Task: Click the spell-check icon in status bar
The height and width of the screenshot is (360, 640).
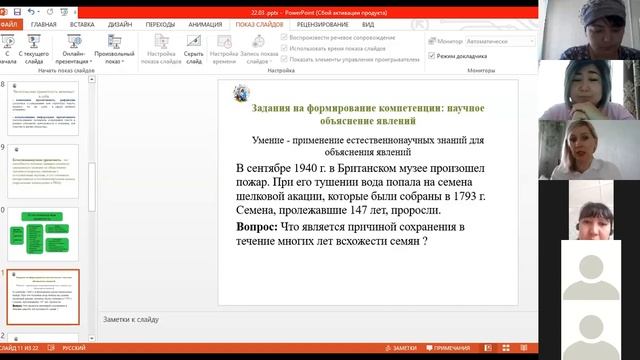Action: (x=51, y=348)
